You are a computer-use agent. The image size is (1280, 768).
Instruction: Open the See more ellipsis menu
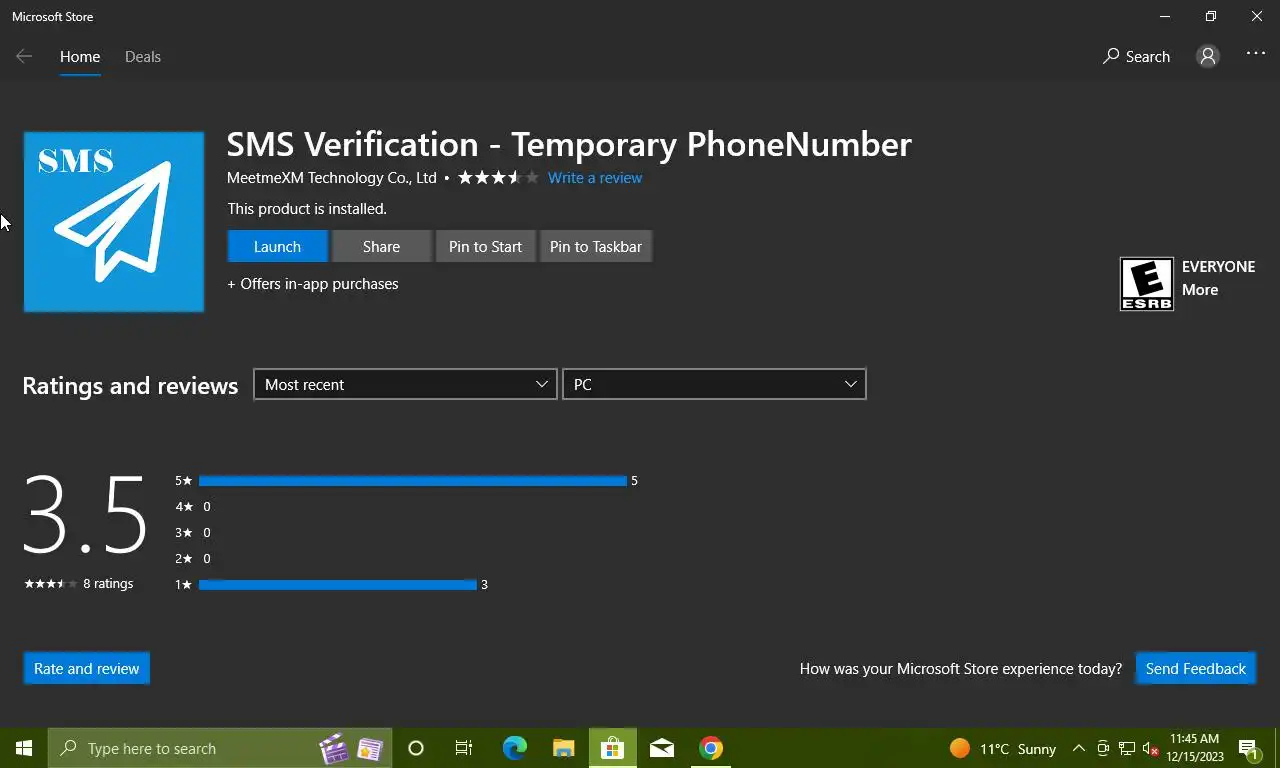1256,54
